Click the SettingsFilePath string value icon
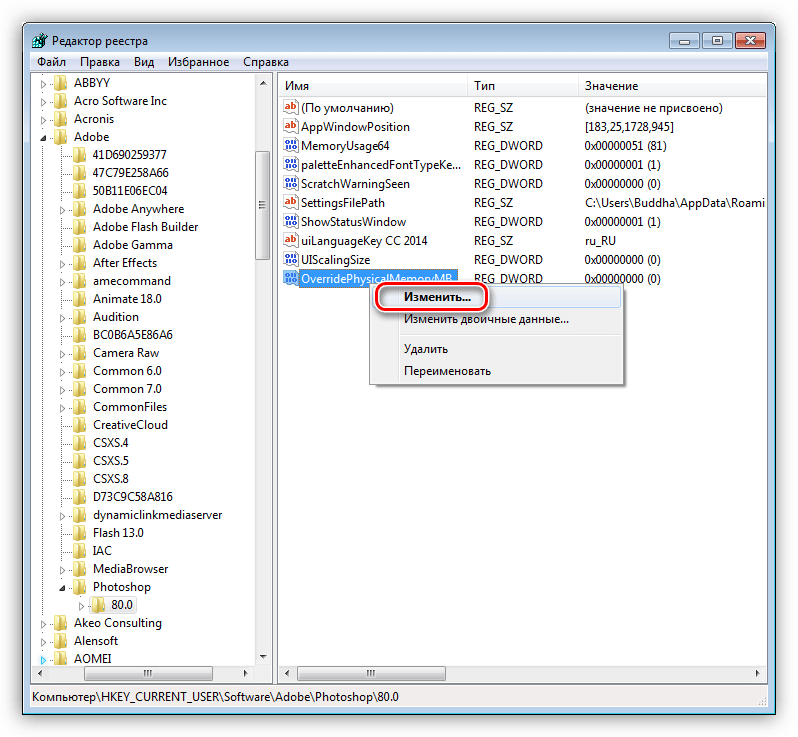Screen dimensions: 798x737 tap(291, 203)
